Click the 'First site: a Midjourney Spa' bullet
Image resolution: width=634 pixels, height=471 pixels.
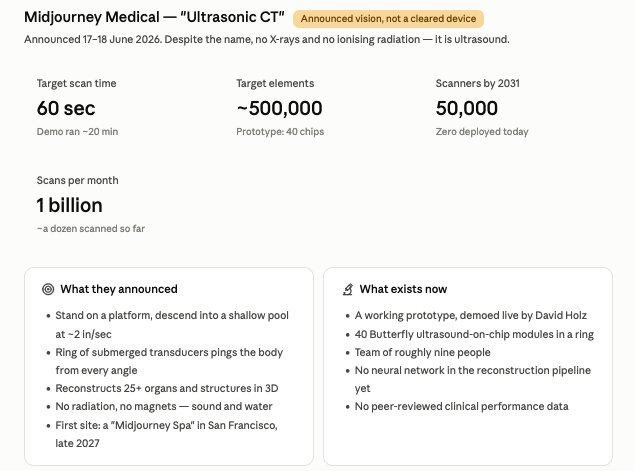167,434
